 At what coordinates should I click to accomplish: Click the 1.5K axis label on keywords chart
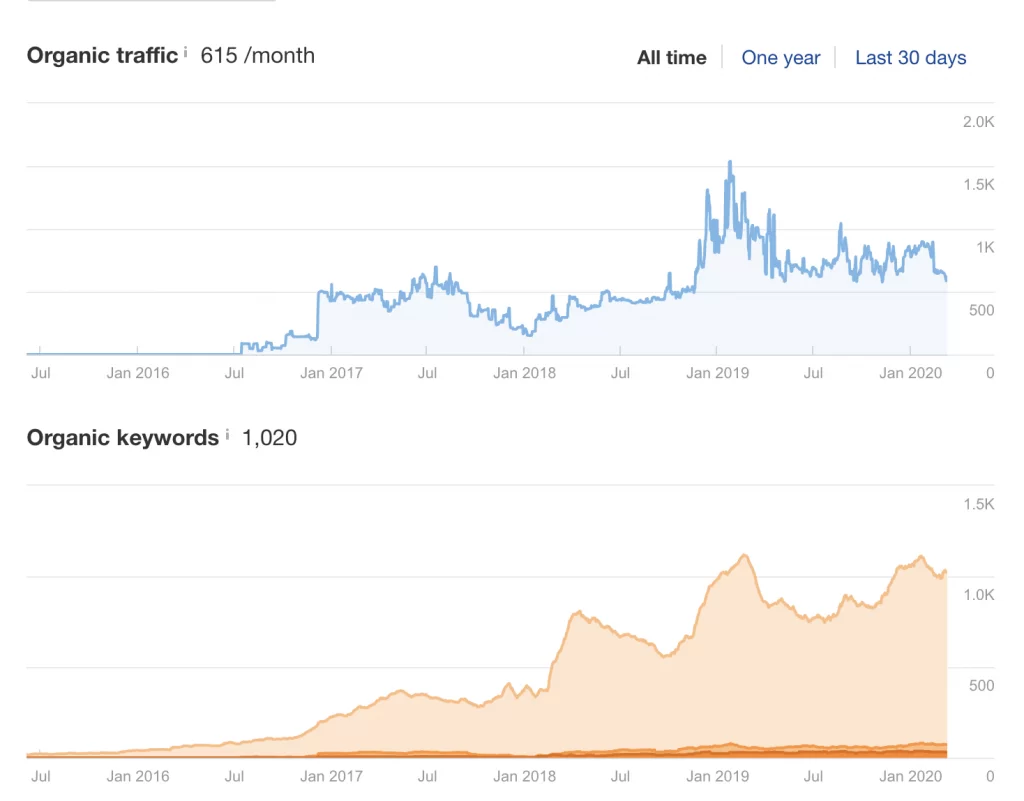[977, 504]
